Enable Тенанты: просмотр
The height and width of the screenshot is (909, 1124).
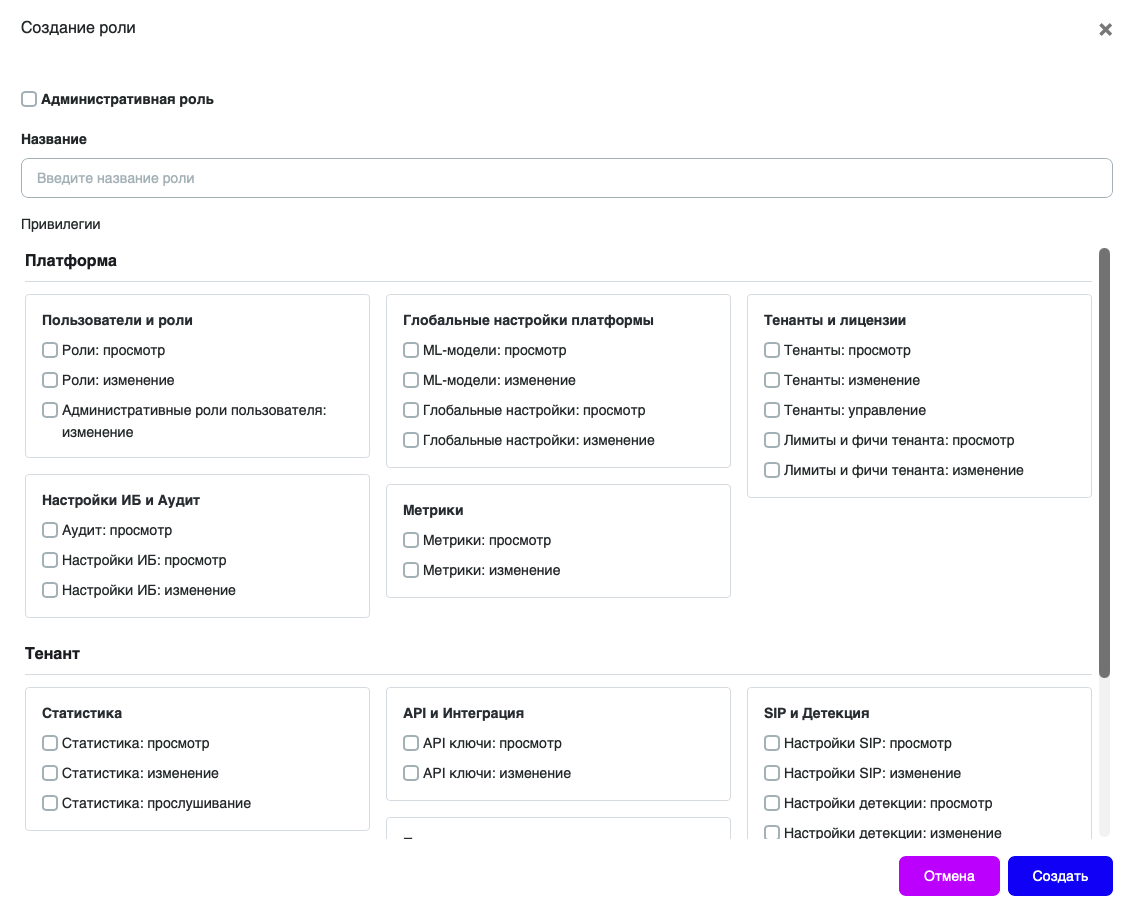point(771,350)
